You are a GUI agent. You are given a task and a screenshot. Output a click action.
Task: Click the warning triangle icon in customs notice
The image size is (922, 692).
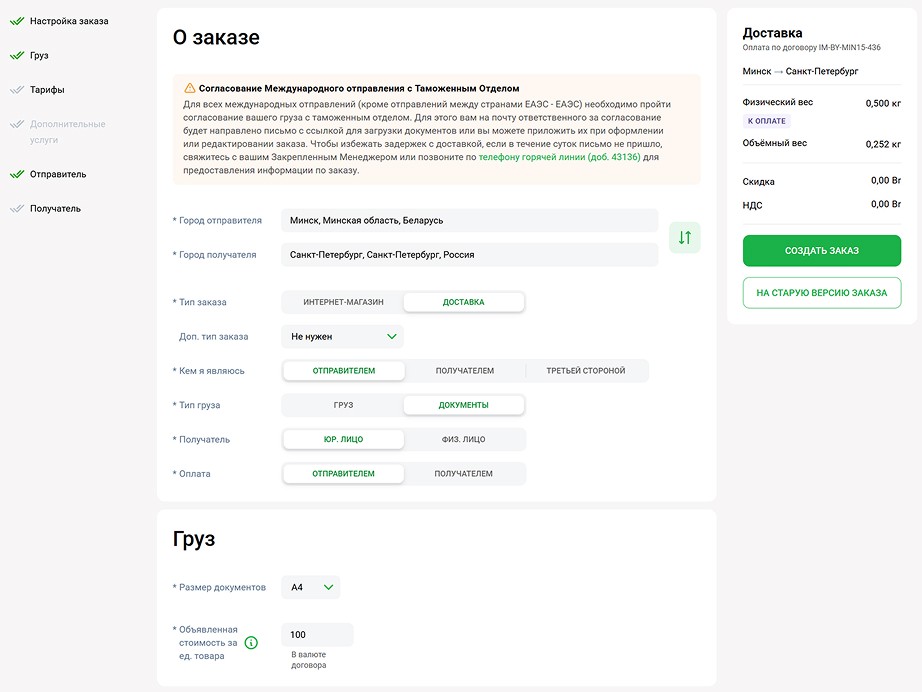(x=189, y=88)
